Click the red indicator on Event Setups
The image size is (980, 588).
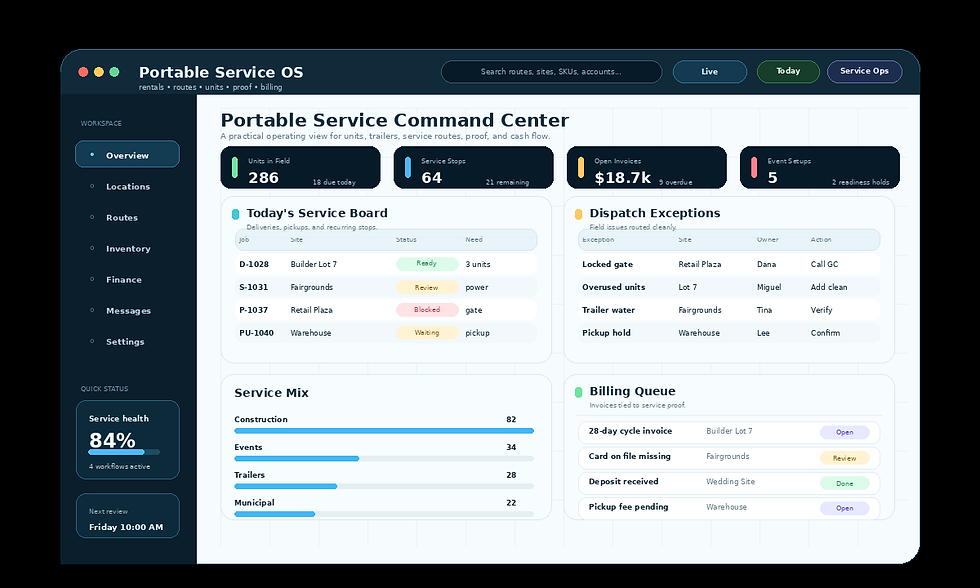pos(754,167)
